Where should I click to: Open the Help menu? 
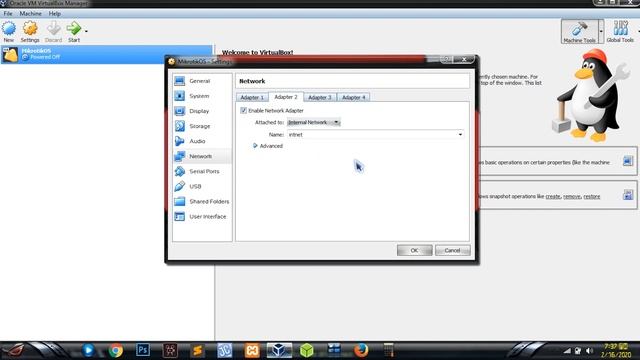click(55, 13)
